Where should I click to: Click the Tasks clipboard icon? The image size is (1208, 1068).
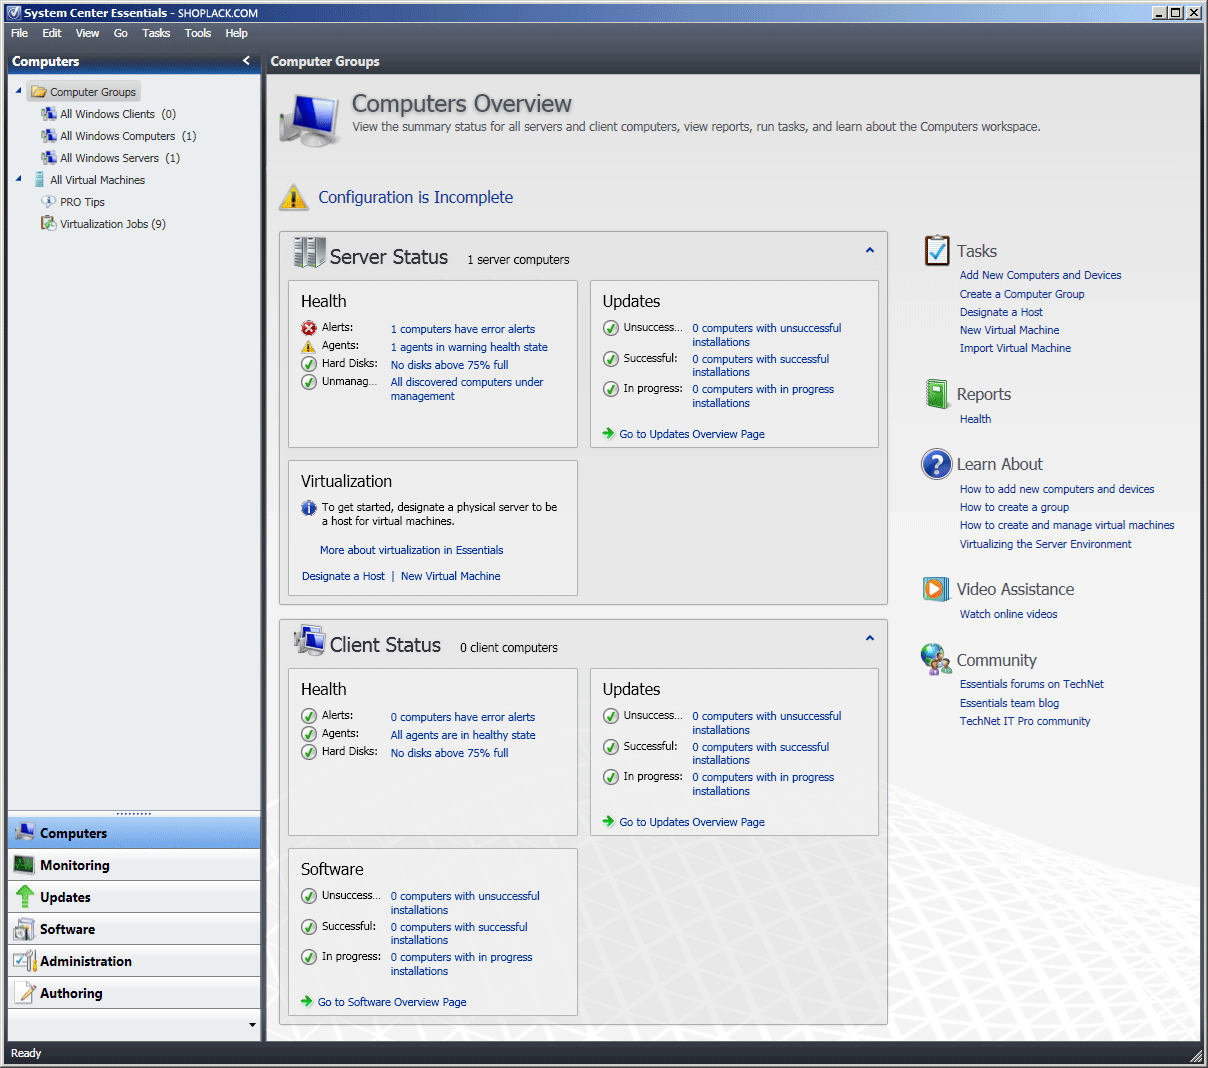[937, 250]
